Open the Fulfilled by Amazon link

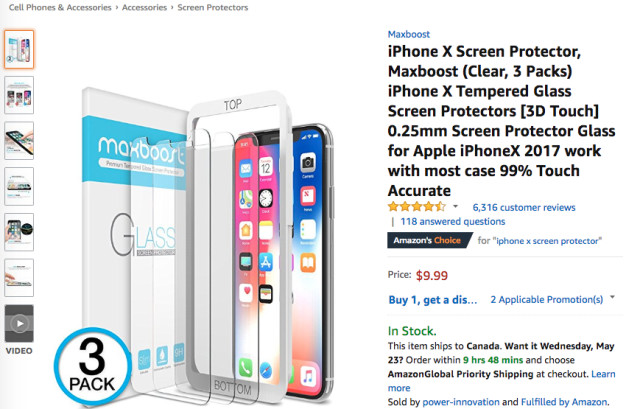564,402
